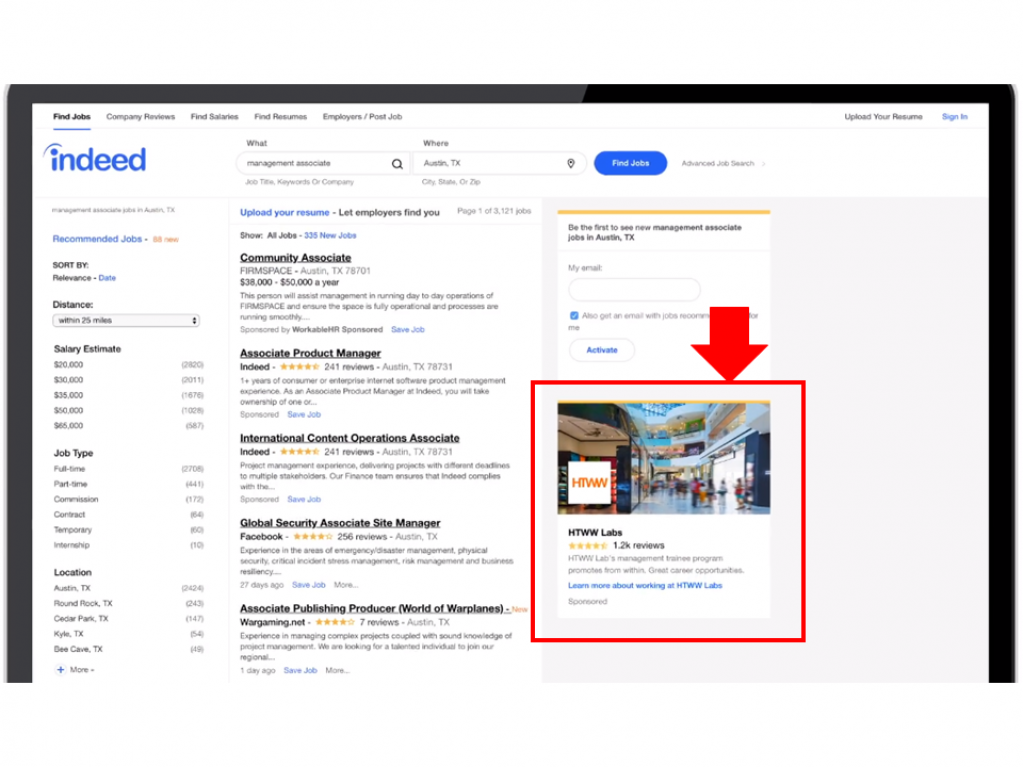The image size is (1023, 767).
Task: Open Global Security Associate Site Manager listing
Action: click(x=340, y=523)
